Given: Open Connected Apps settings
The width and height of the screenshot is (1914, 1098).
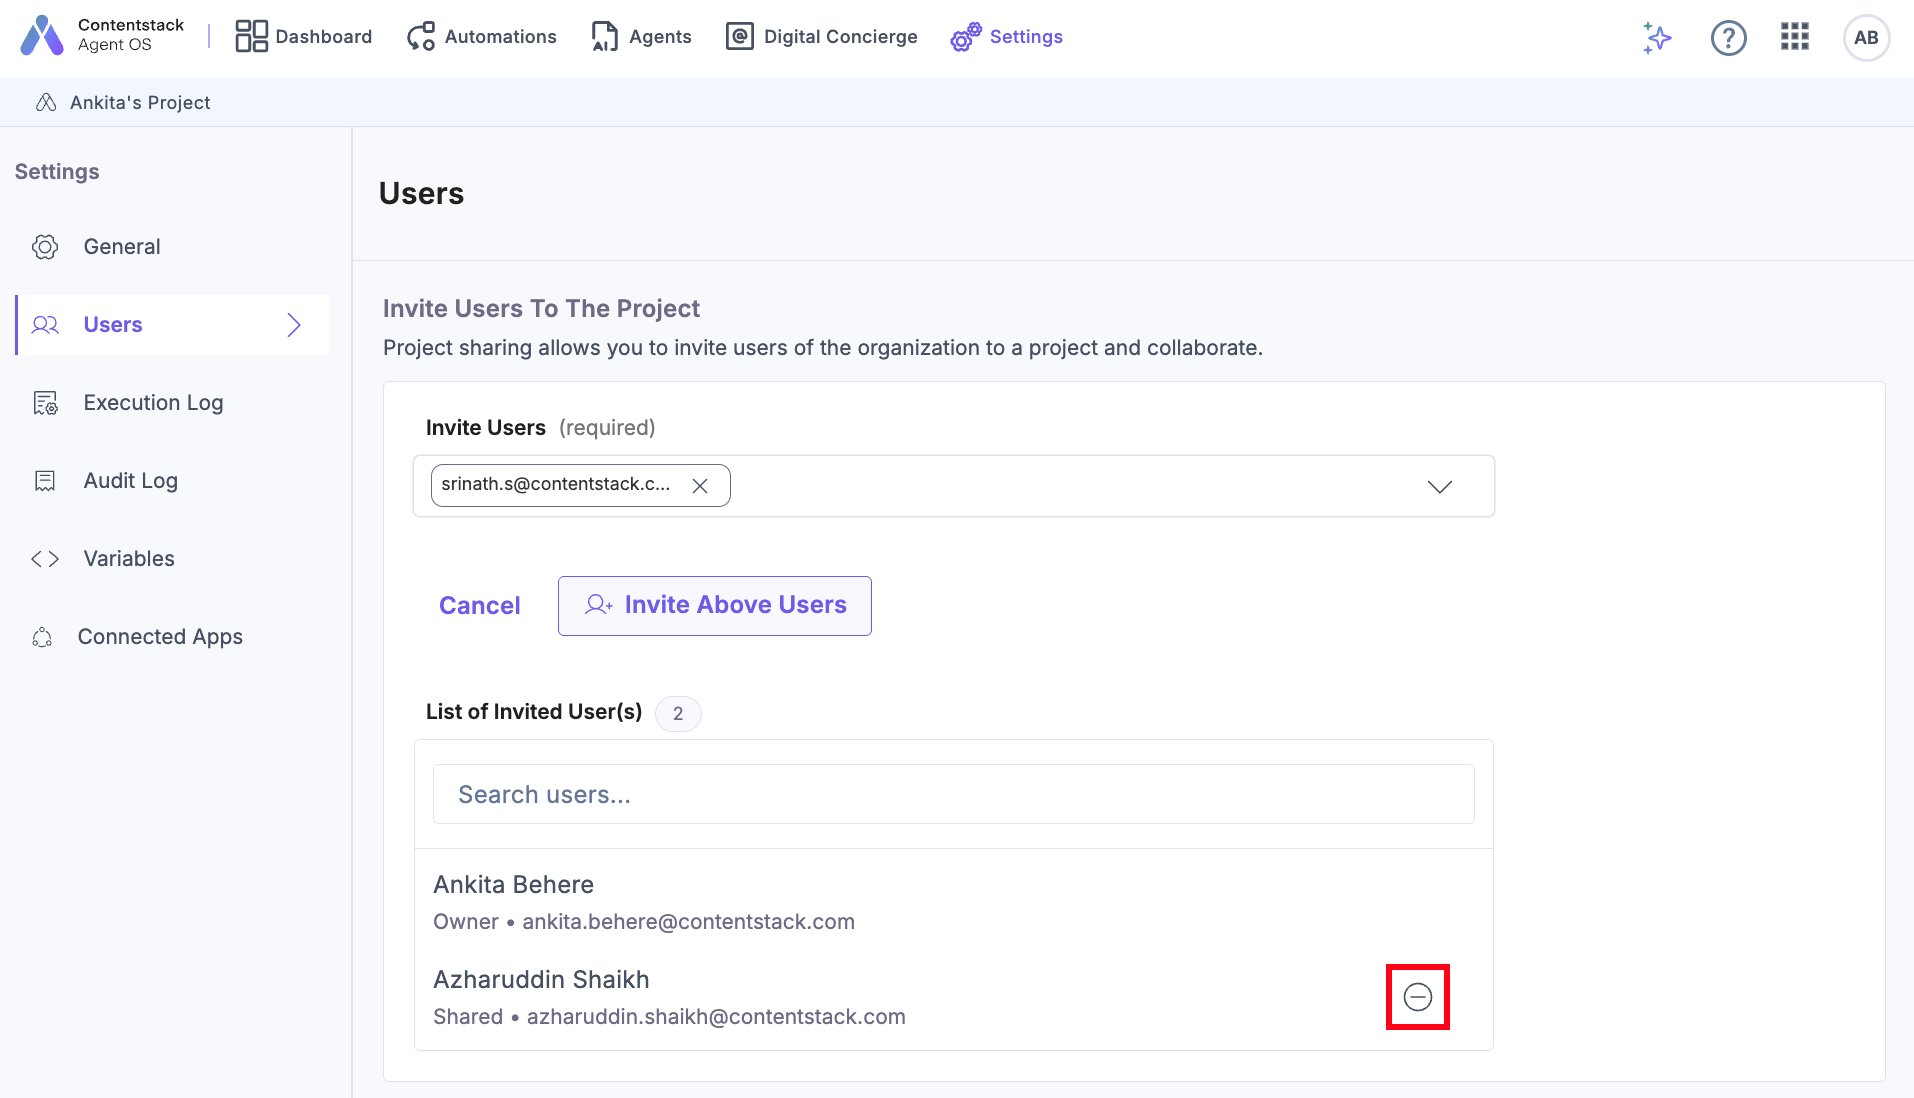Looking at the screenshot, I should (160, 636).
